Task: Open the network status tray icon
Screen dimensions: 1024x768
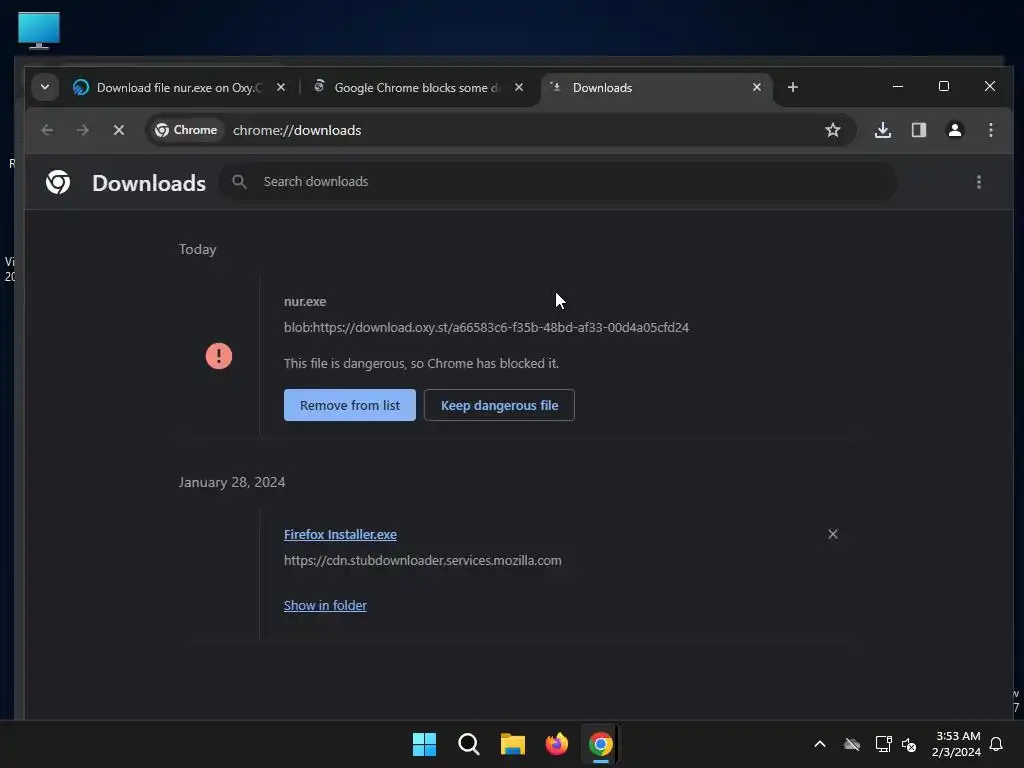Action: (x=883, y=744)
